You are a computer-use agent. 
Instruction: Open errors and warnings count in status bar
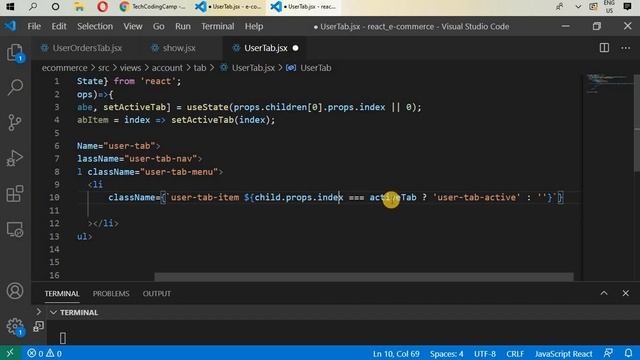tap(44, 353)
